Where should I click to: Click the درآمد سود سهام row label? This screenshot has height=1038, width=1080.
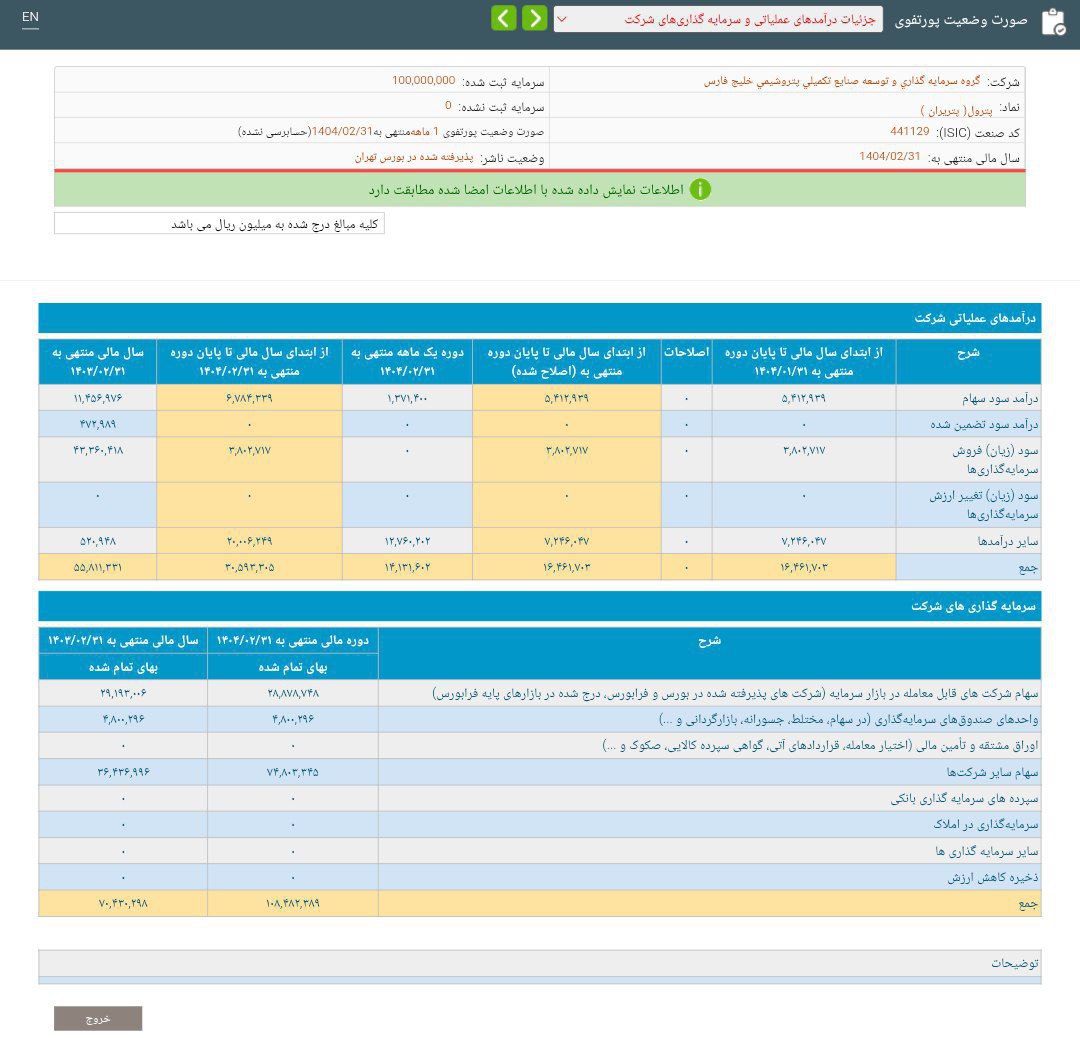point(999,398)
